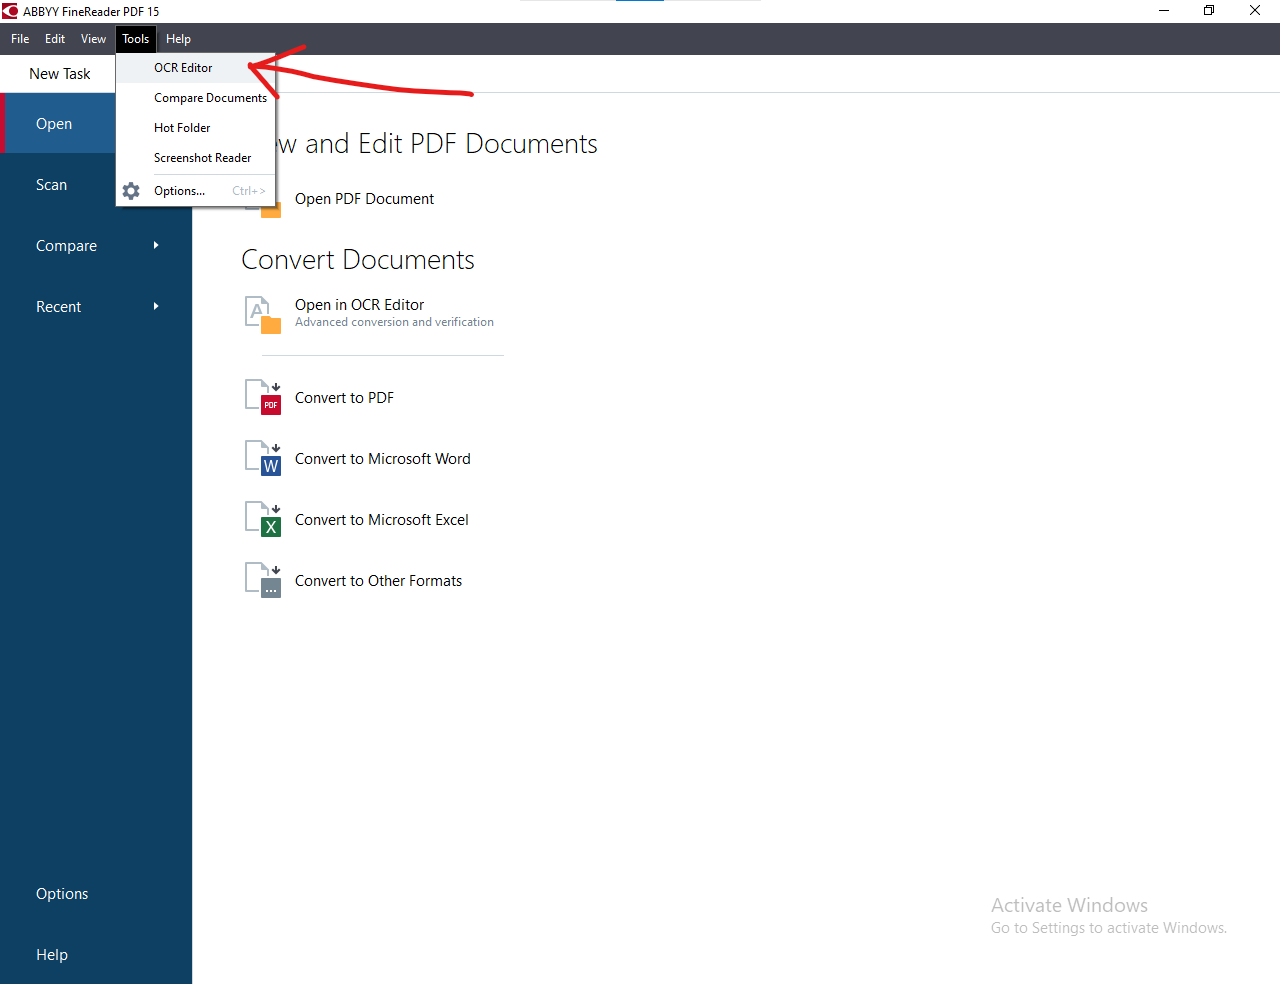This screenshot has height=984, width=1280.
Task: Choose Compare Documents in Tools menu
Action: click(210, 98)
